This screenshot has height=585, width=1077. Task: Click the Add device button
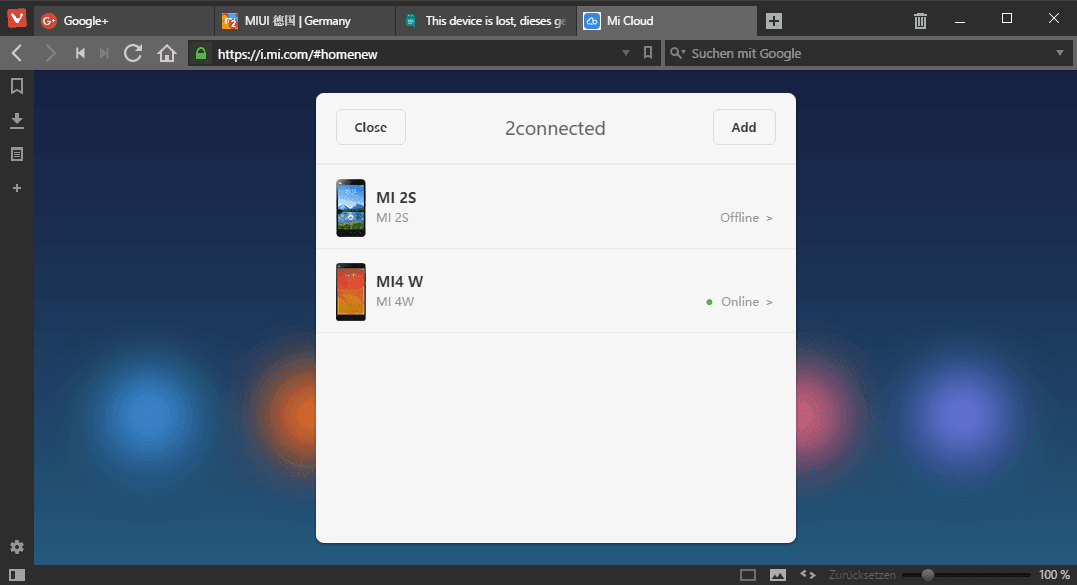pos(744,127)
